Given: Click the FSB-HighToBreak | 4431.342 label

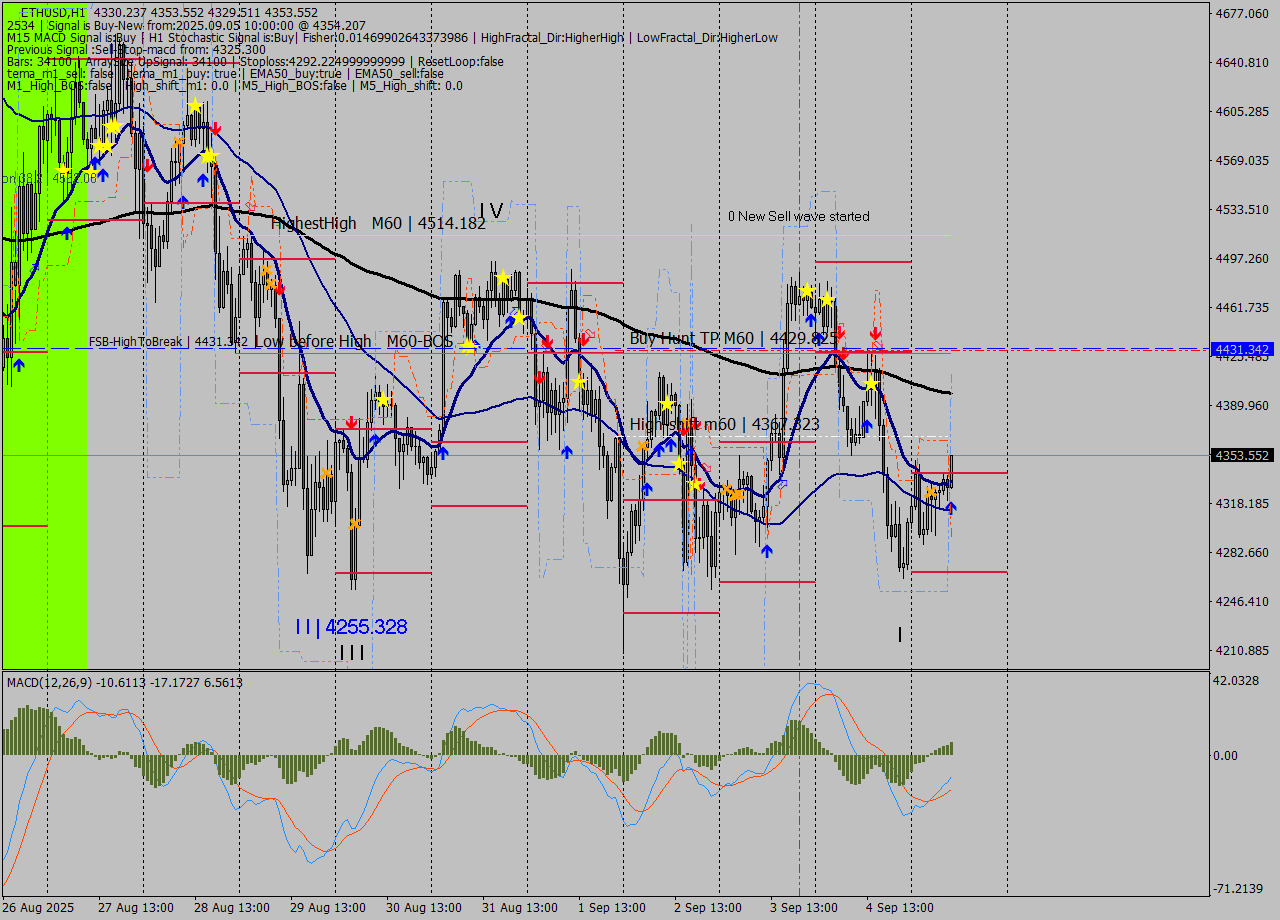Looking at the screenshot, I should [168, 342].
